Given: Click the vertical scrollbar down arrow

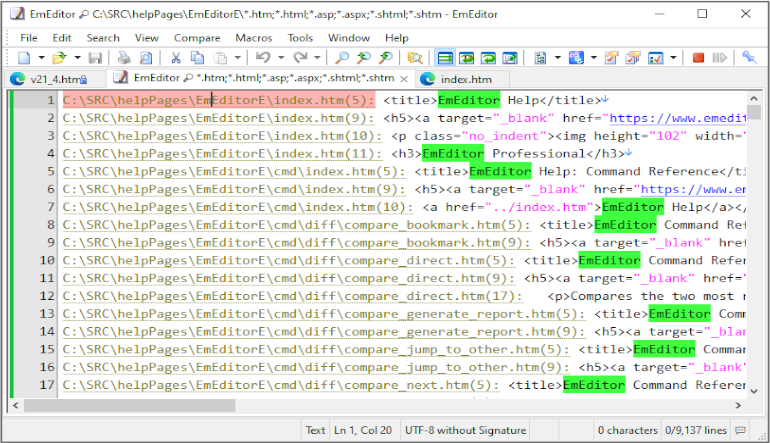Looking at the screenshot, I should tap(754, 391).
